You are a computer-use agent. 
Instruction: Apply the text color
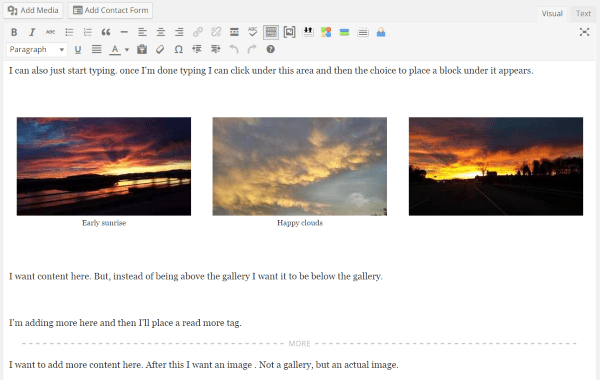tap(115, 50)
